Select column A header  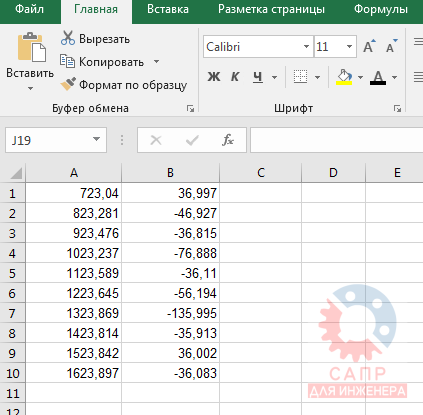(x=74, y=173)
